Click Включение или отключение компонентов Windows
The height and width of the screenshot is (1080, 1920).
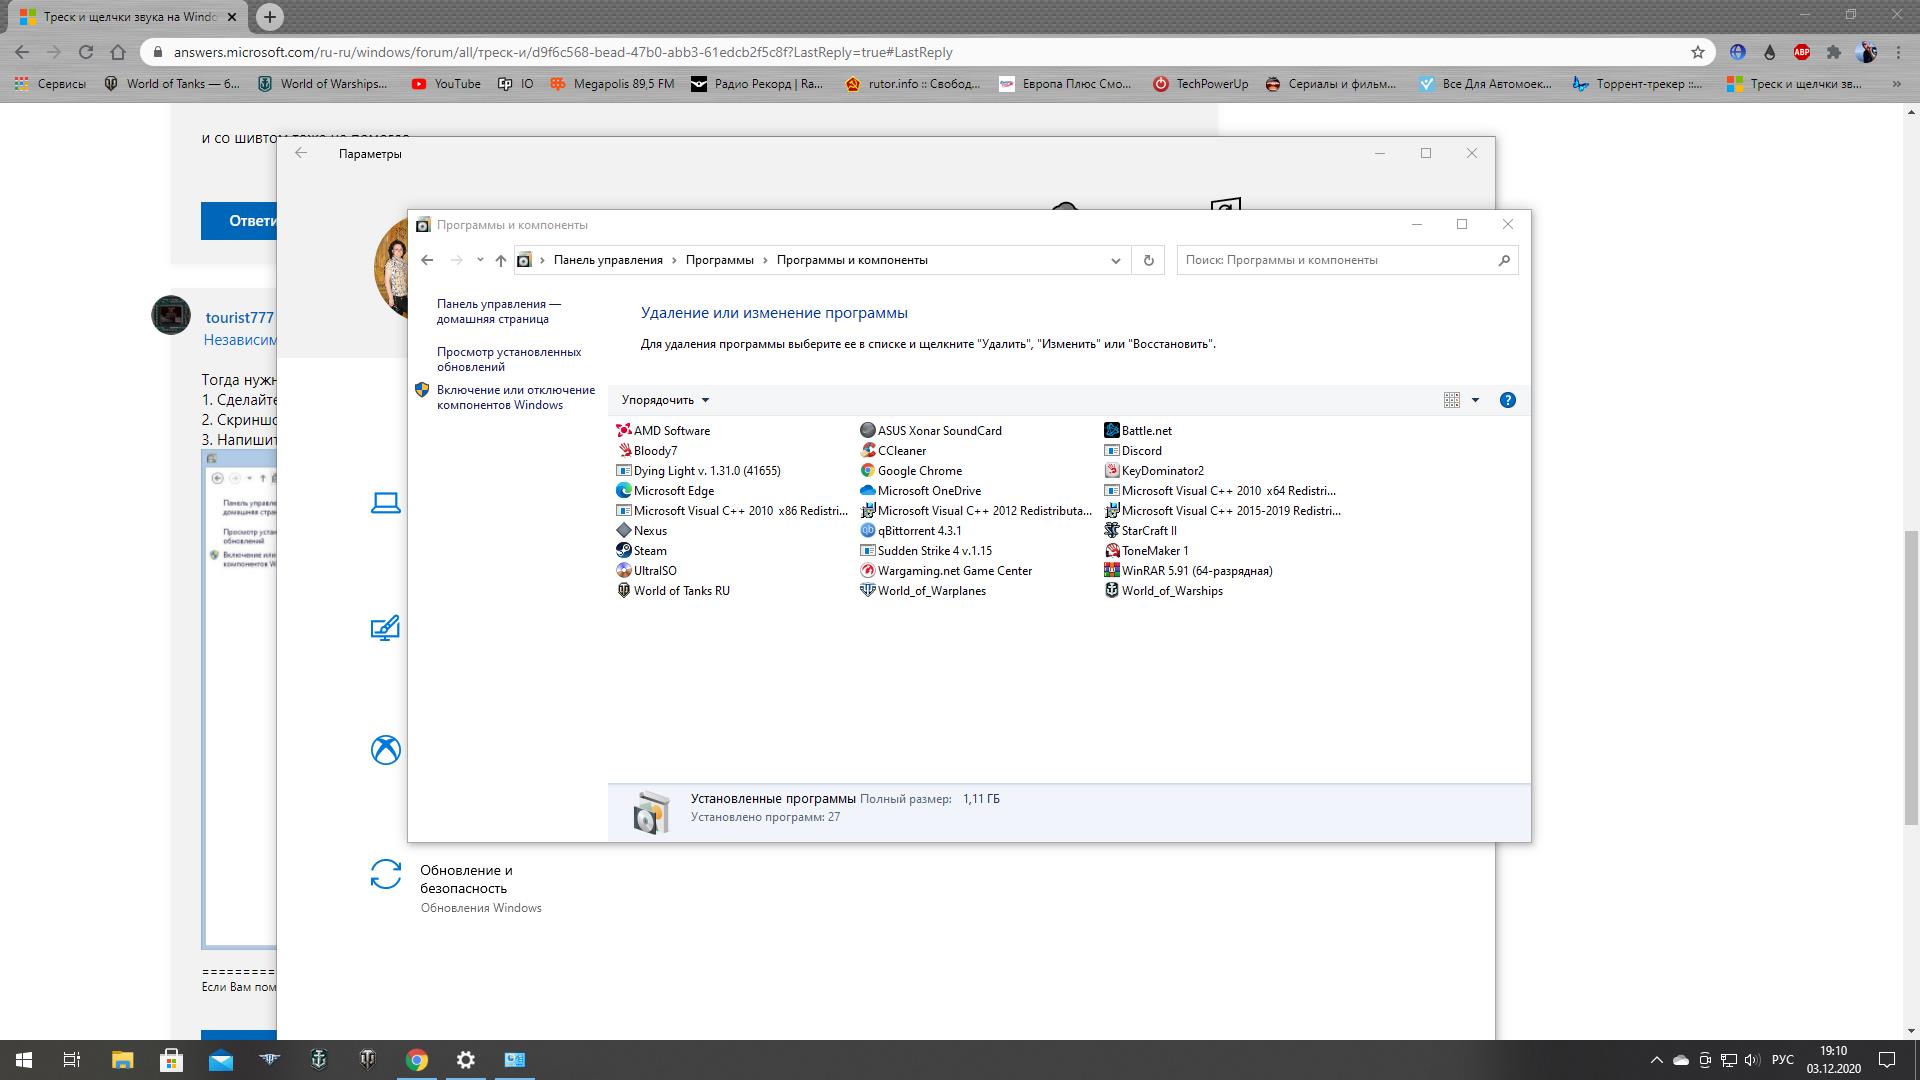pyautogui.click(x=516, y=397)
